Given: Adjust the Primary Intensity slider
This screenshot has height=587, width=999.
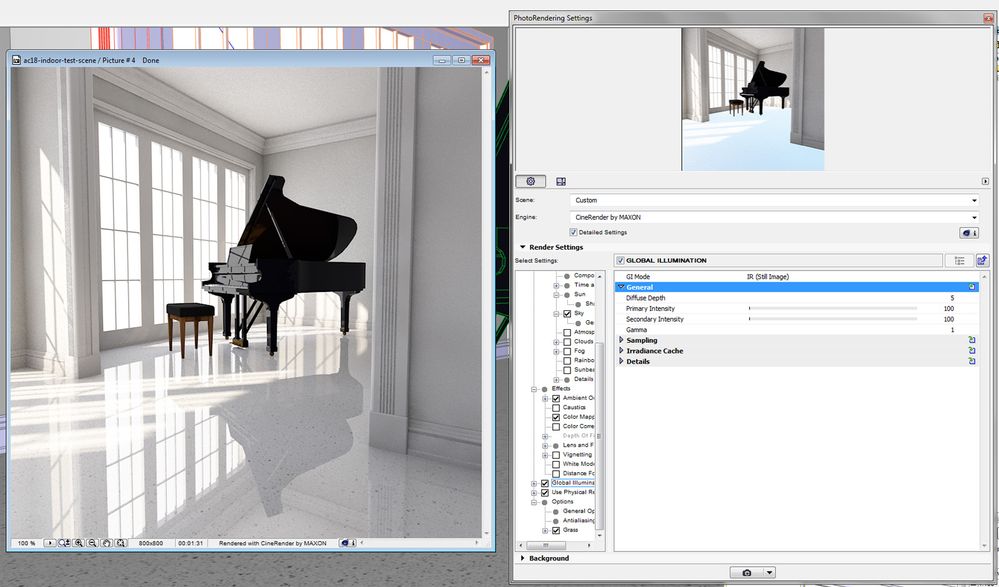Looking at the screenshot, I should coord(833,308).
